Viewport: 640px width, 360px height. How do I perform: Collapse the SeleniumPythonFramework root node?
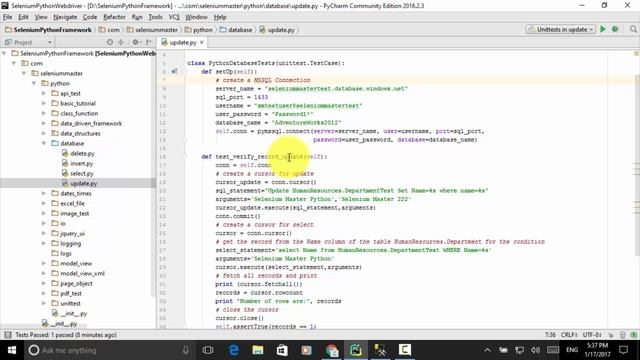click(4, 53)
